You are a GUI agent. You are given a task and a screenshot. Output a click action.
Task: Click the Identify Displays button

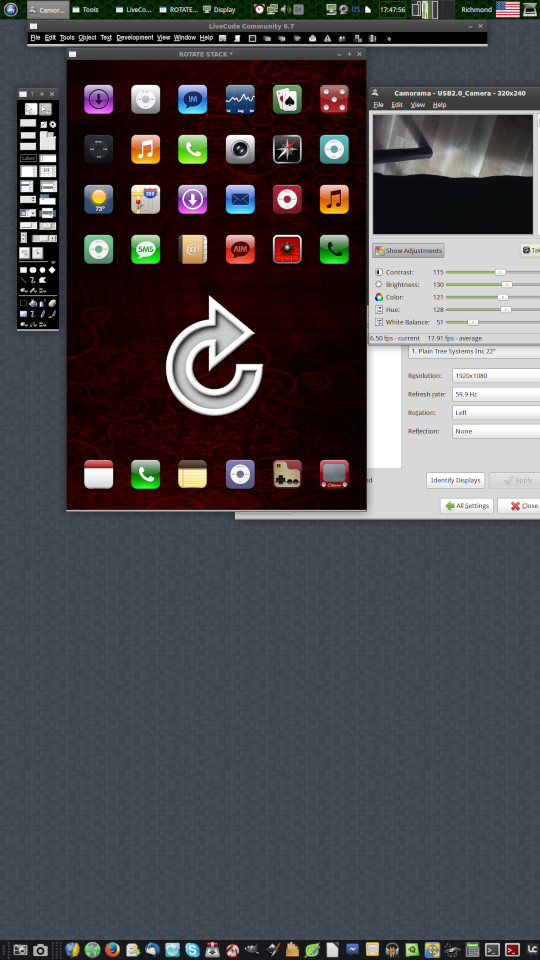456,481
